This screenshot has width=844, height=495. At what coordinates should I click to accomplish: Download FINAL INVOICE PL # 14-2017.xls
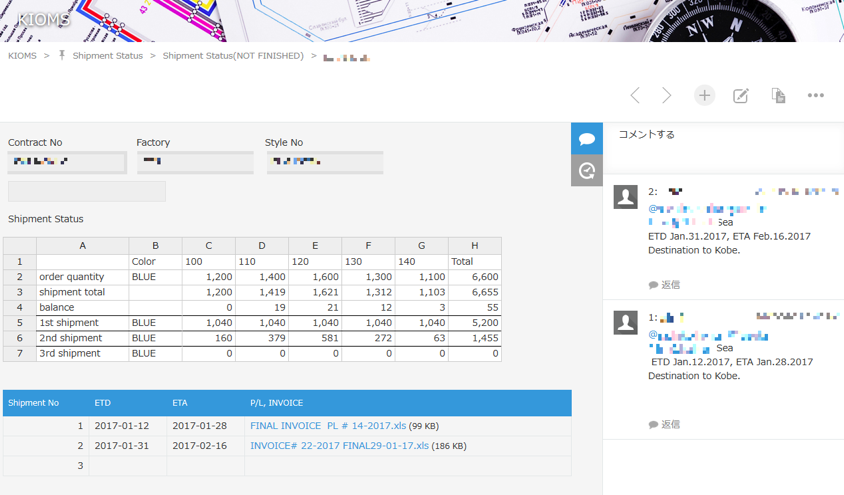point(328,426)
